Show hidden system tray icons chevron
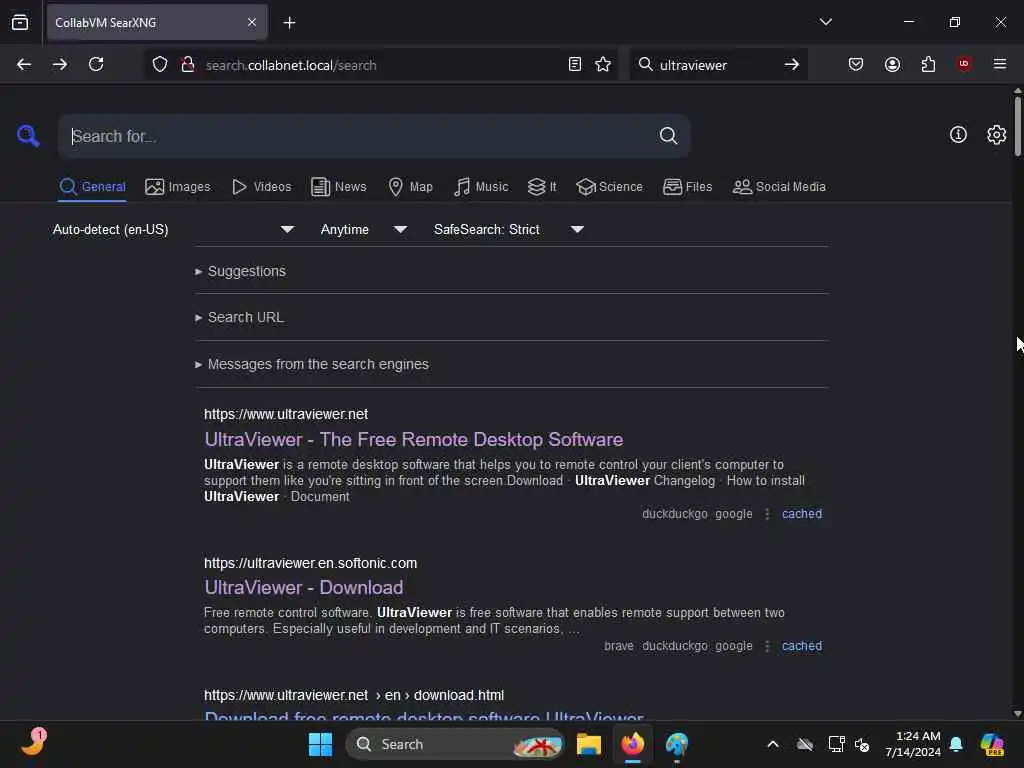Image resolution: width=1024 pixels, height=768 pixels. coord(773,744)
